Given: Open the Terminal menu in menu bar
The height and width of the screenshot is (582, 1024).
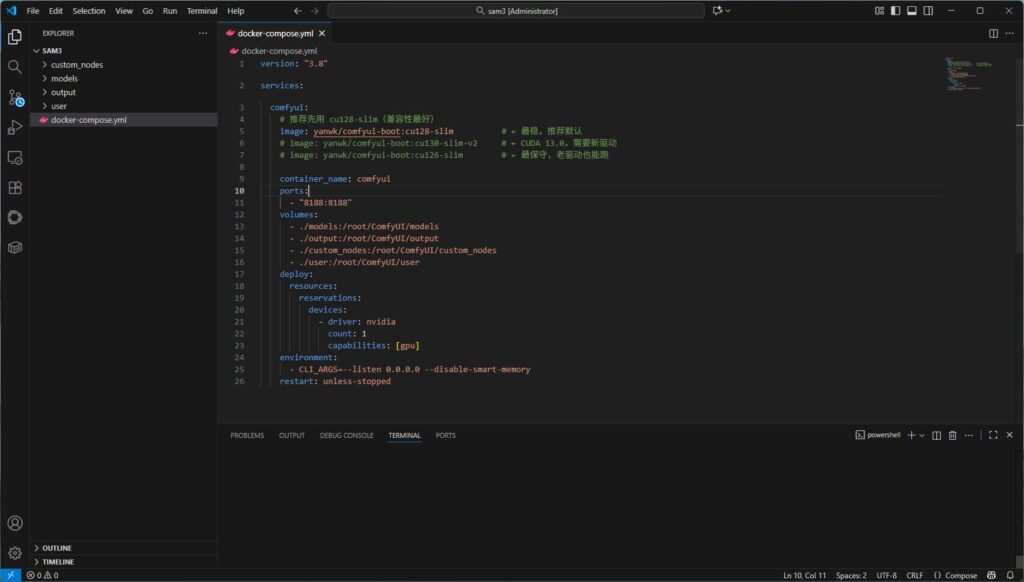Looking at the screenshot, I should [x=202, y=11].
